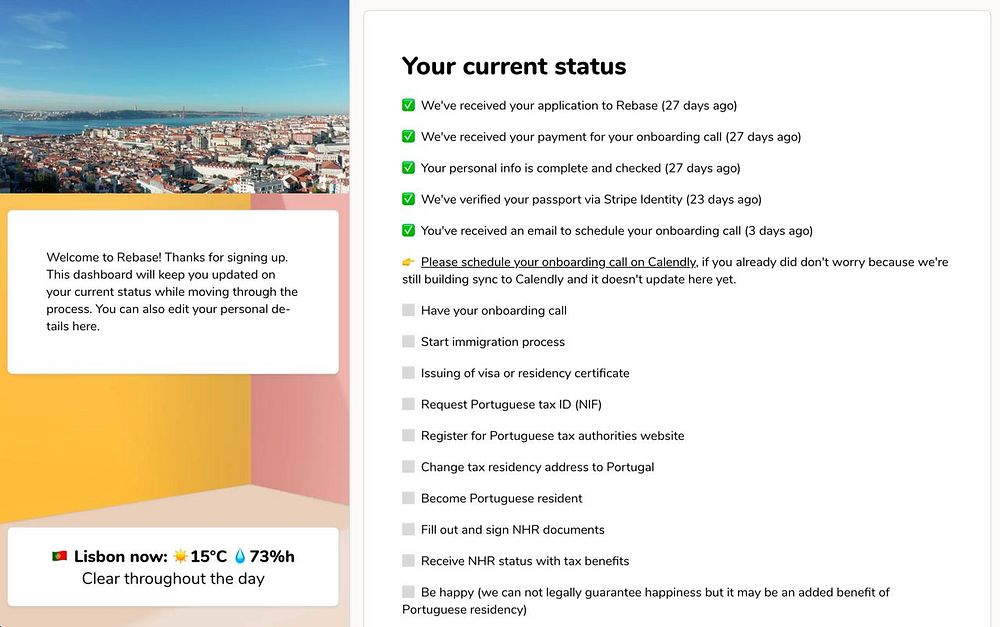The height and width of the screenshot is (627, 1000).
Task: Open the schedule onboarding call Calendly link
Action: click(x=559, y=262)
